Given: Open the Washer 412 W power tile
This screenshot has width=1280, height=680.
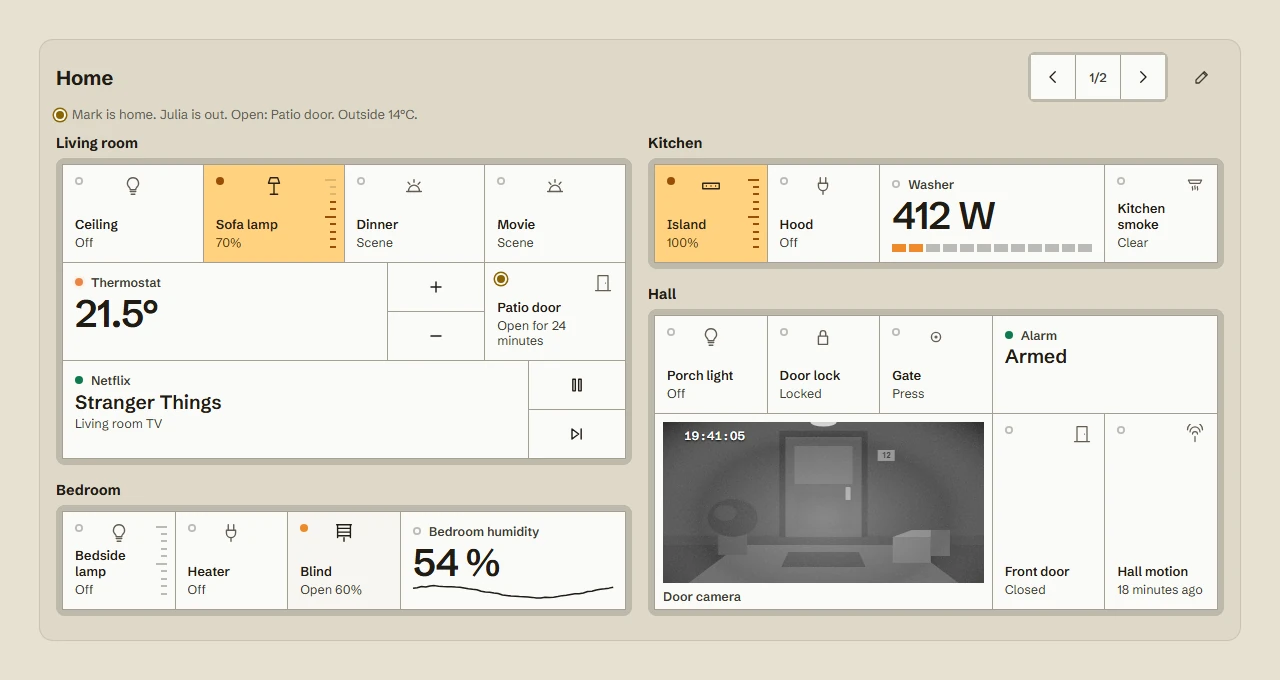Looking at the screenshot, I should (x=992, y=213).
